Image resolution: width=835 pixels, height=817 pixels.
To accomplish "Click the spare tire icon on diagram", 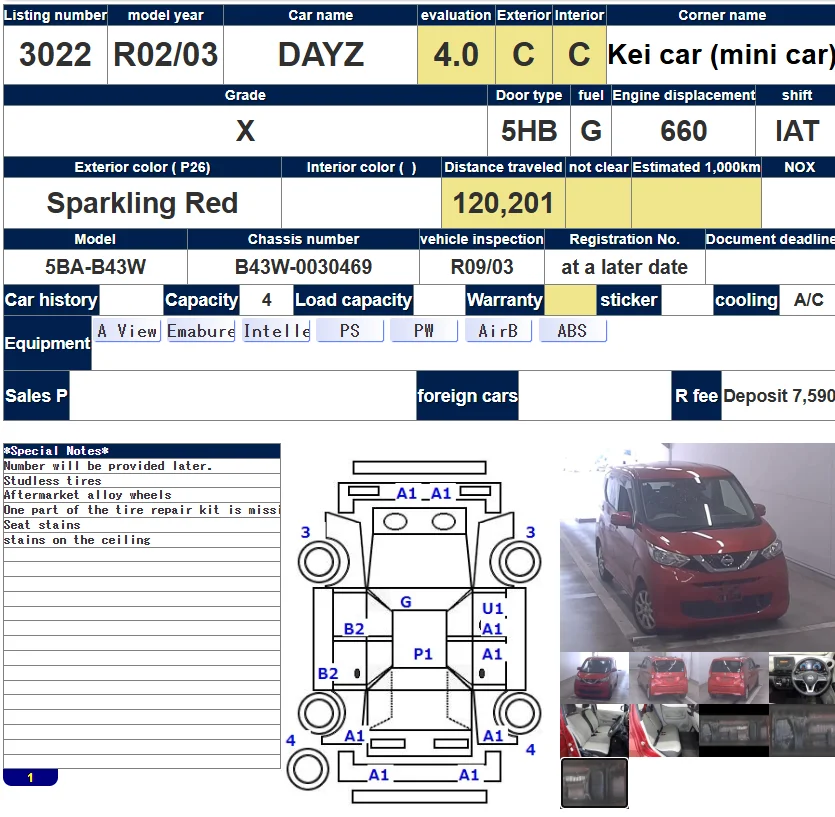I will (307, 769).
